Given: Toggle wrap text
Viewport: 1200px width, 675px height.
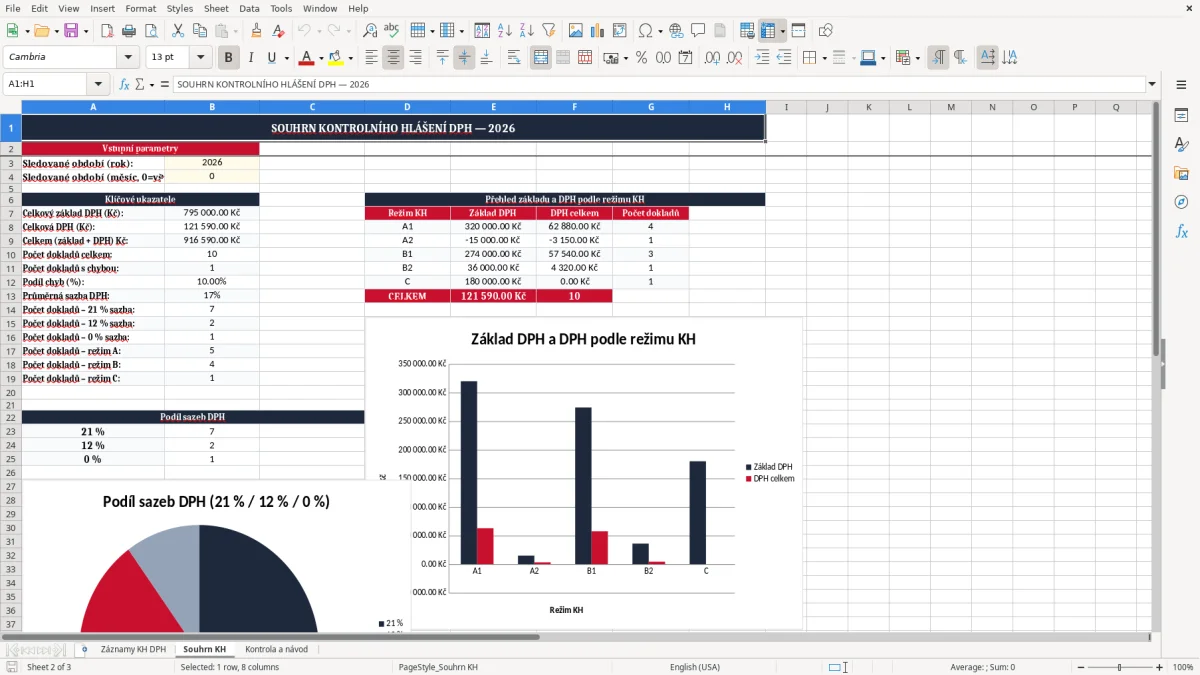Looking at the screenshot, I should click(x=514, y=58).
